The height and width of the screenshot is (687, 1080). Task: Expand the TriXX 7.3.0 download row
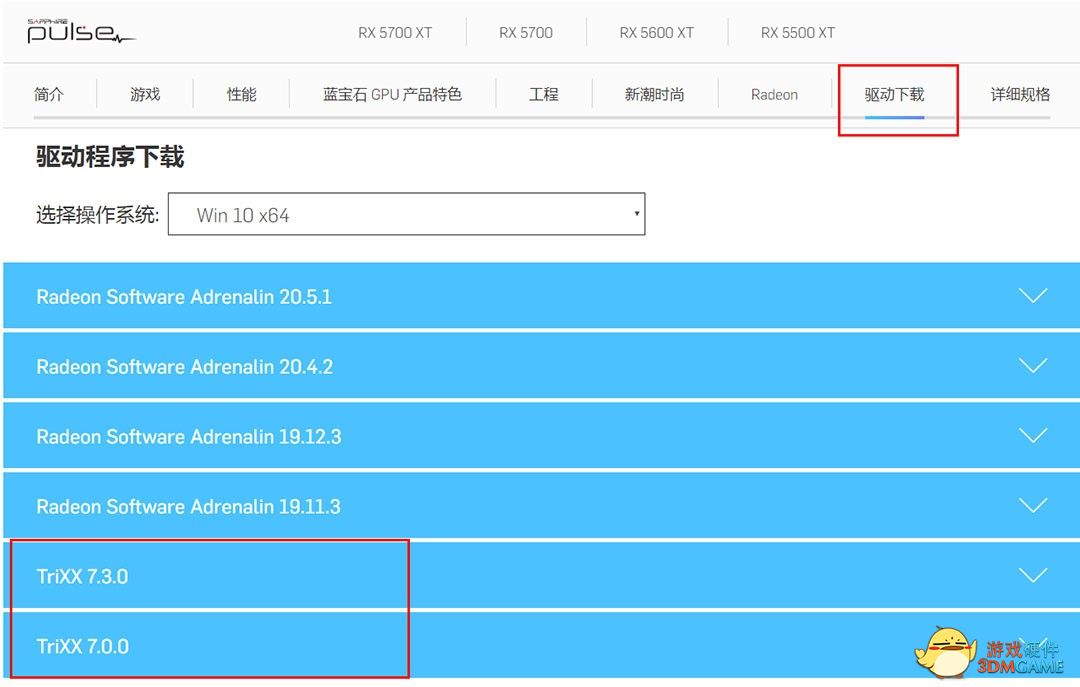pyautogui.click(x=541, y=576)
